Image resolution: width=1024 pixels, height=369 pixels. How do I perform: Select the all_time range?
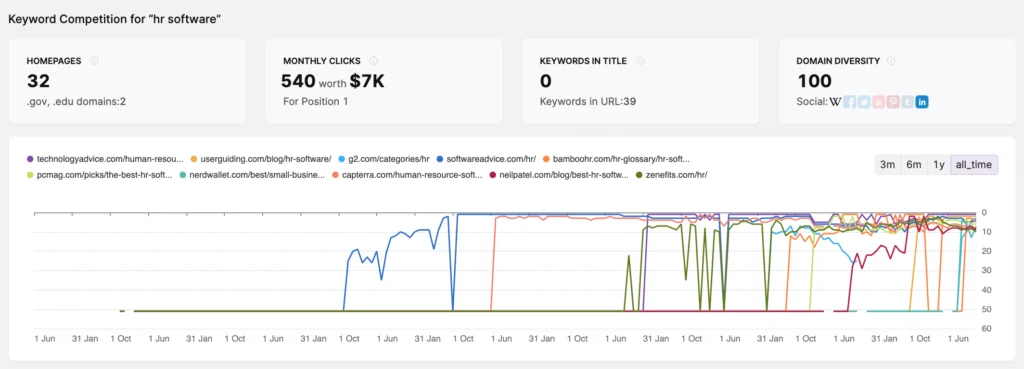tap(974, 165)
